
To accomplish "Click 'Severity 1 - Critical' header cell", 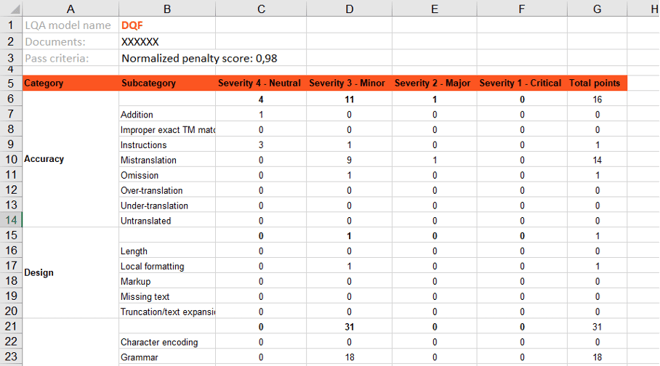I will [x=522, y=83].
